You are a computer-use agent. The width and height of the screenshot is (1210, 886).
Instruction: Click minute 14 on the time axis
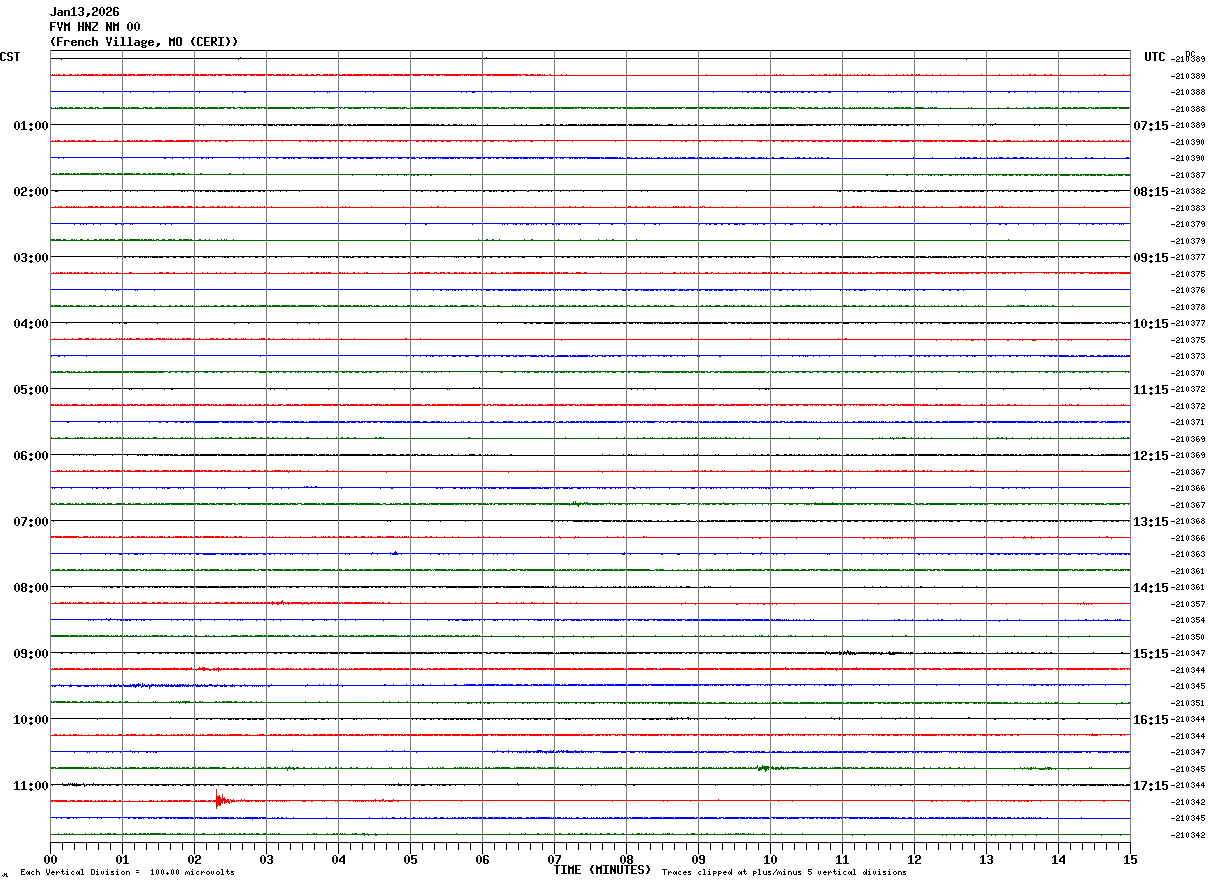(1058, 859)
